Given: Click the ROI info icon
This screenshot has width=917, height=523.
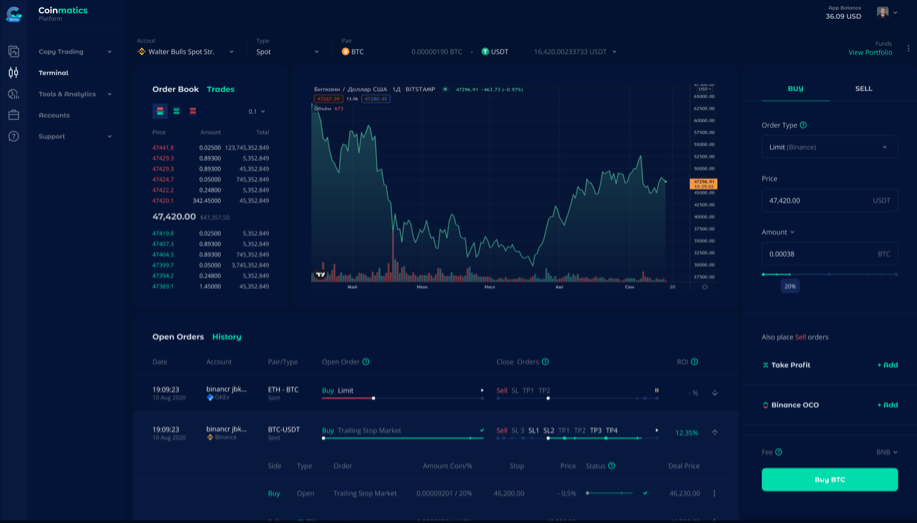Looking at the screenshot, I should pos(694,362).
